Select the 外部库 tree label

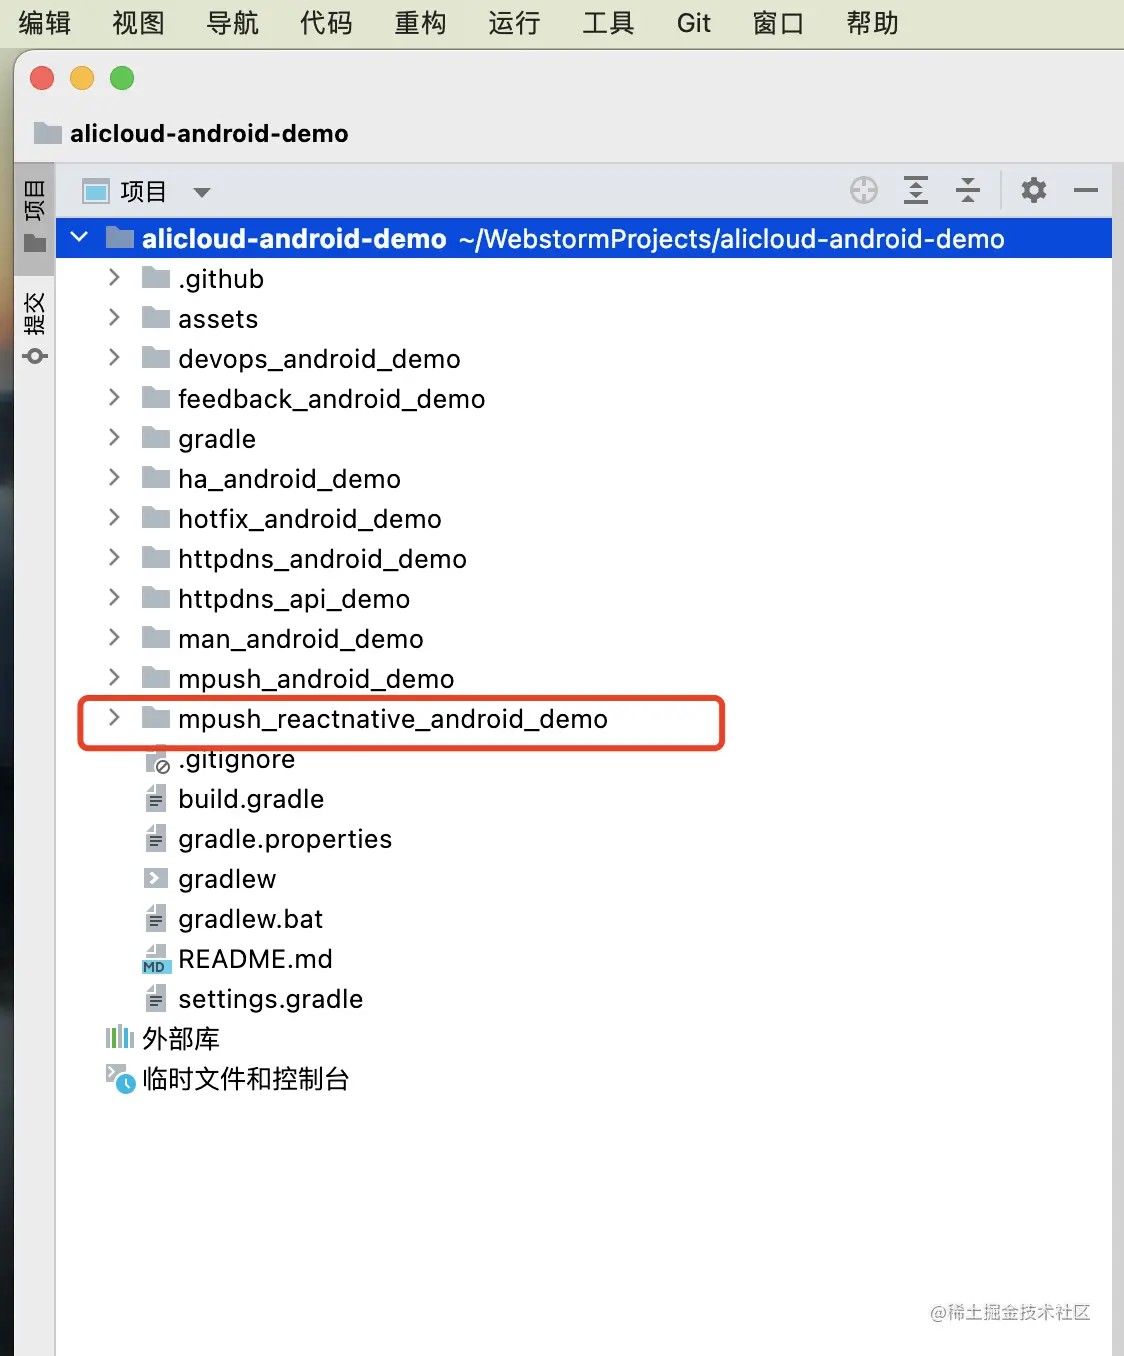tap(181, 1039)
